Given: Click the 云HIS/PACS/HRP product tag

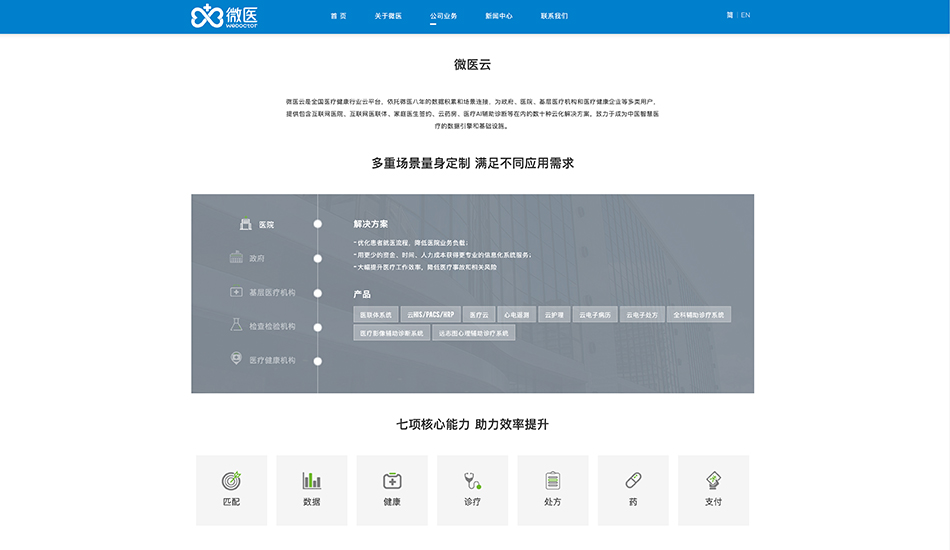Looking at the screenshot, I should click(x=430, y=315).
